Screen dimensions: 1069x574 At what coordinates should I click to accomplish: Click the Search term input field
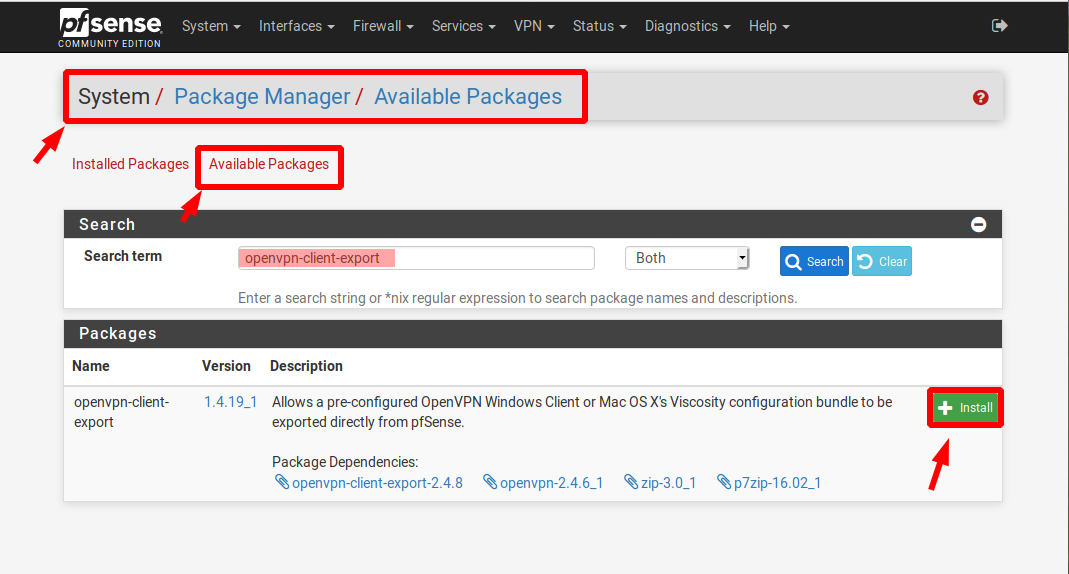click(416, 258)
